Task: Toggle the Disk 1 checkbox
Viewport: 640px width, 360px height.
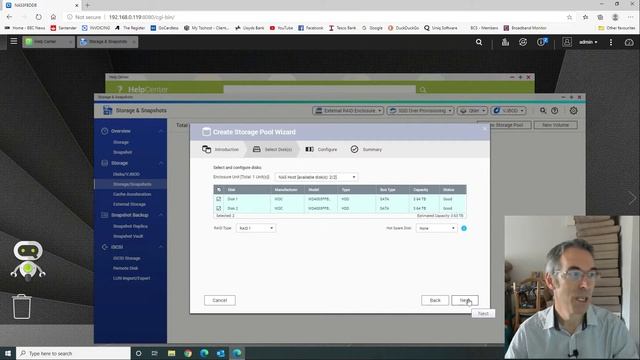Action: tap(218, 199)
